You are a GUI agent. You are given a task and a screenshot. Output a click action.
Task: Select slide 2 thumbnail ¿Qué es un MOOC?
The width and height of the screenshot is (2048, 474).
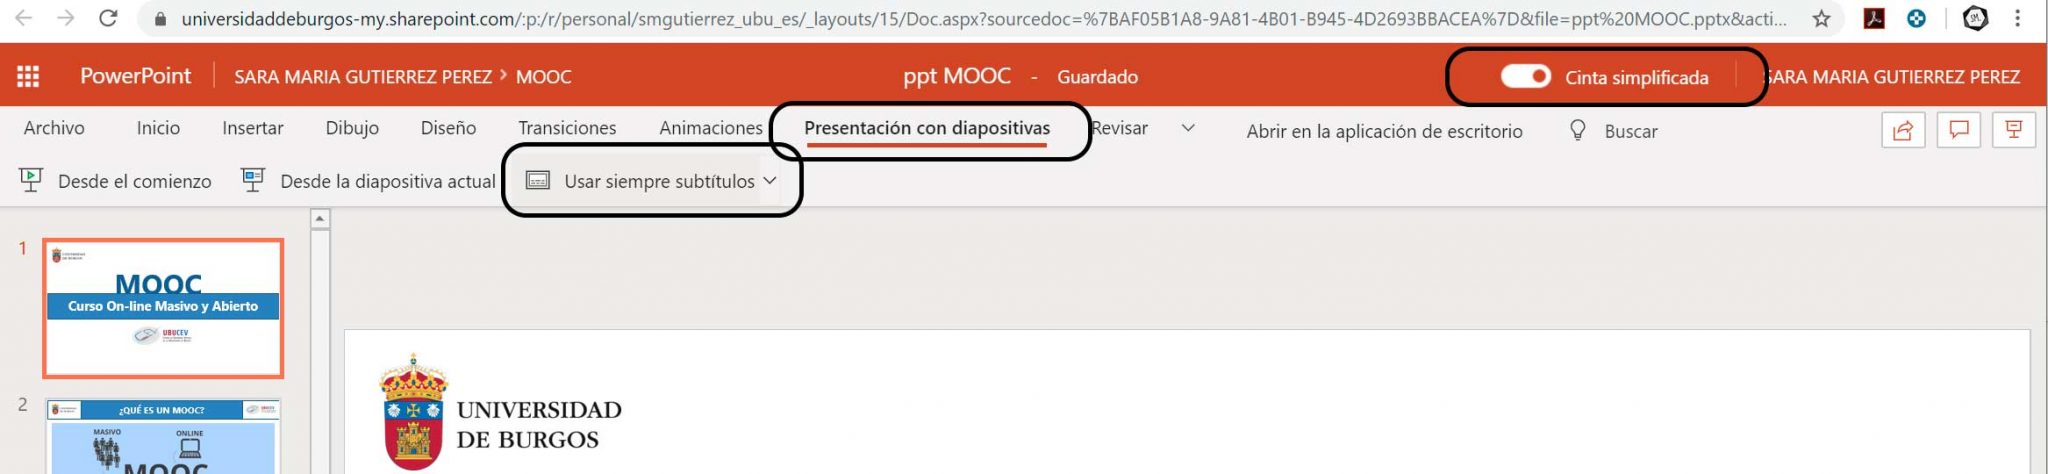pos(163,437)
